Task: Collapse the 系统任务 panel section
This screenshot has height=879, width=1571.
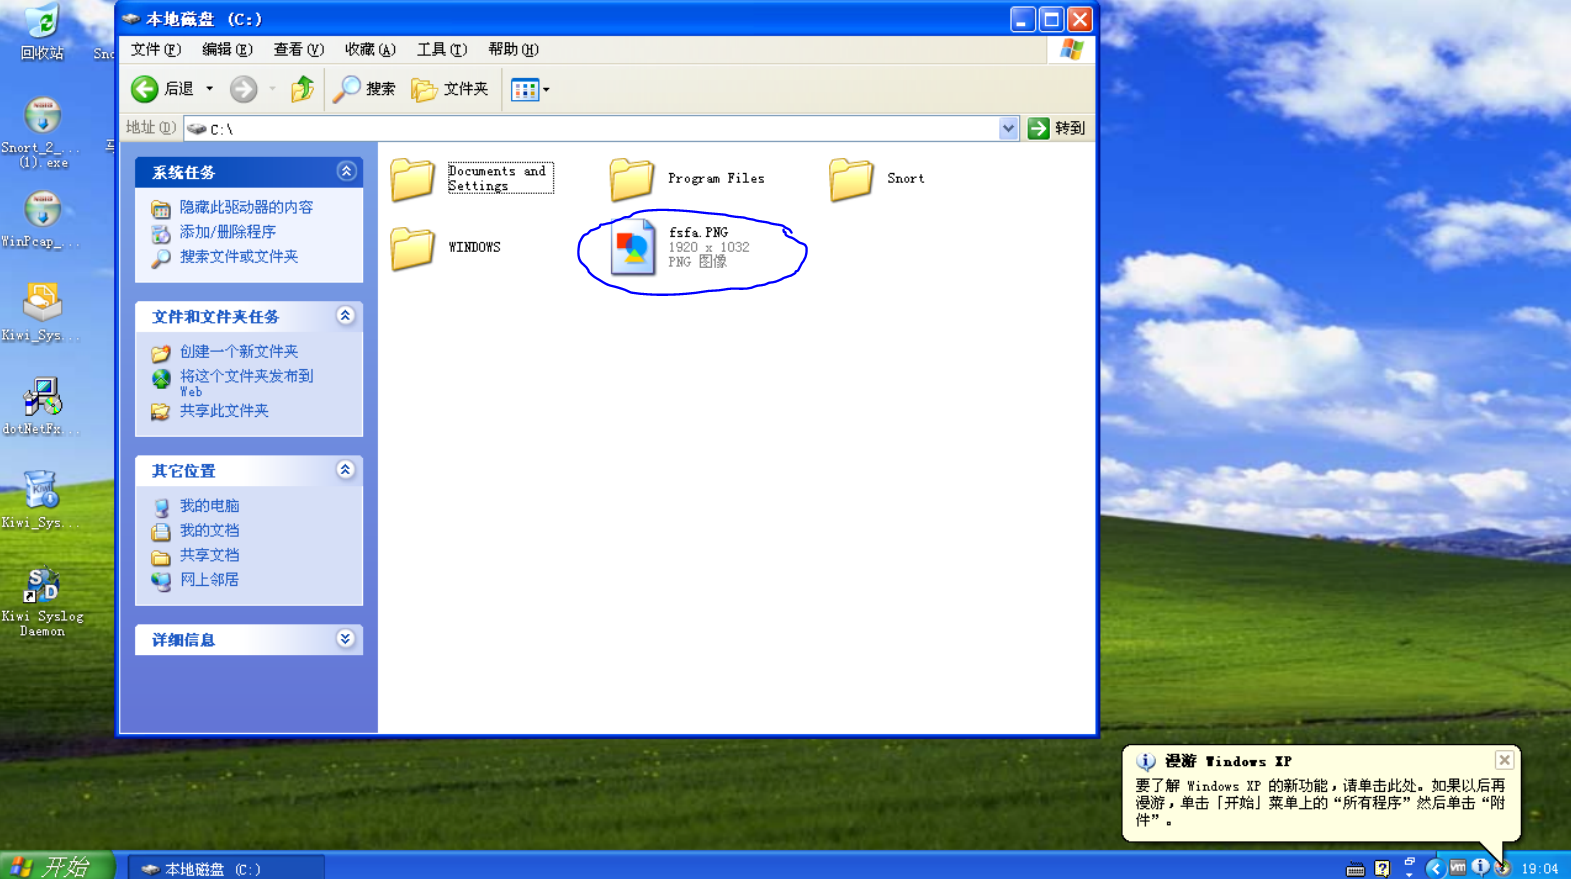Action: (346, 171)
